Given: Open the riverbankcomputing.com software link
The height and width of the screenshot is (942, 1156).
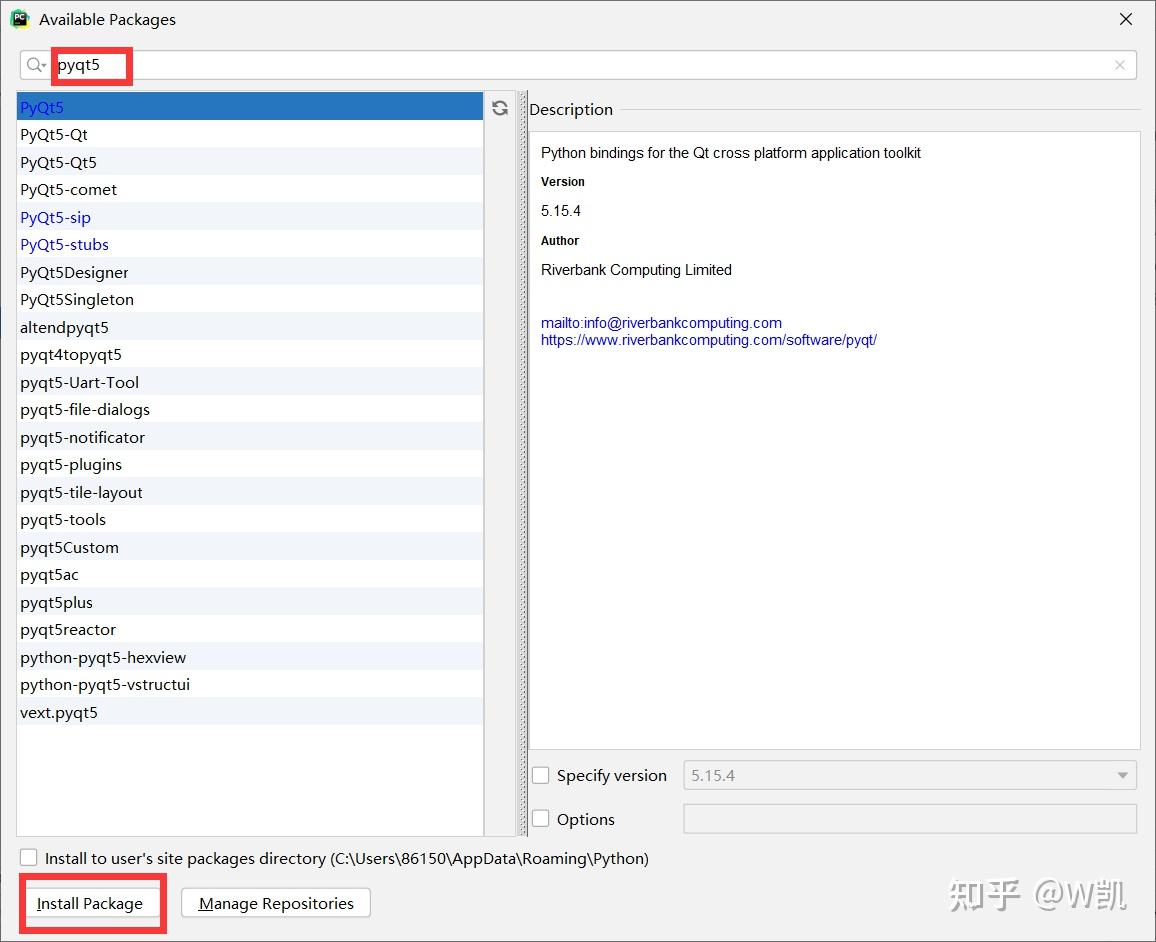Looking at the screenshot, I should coord(709,340).
